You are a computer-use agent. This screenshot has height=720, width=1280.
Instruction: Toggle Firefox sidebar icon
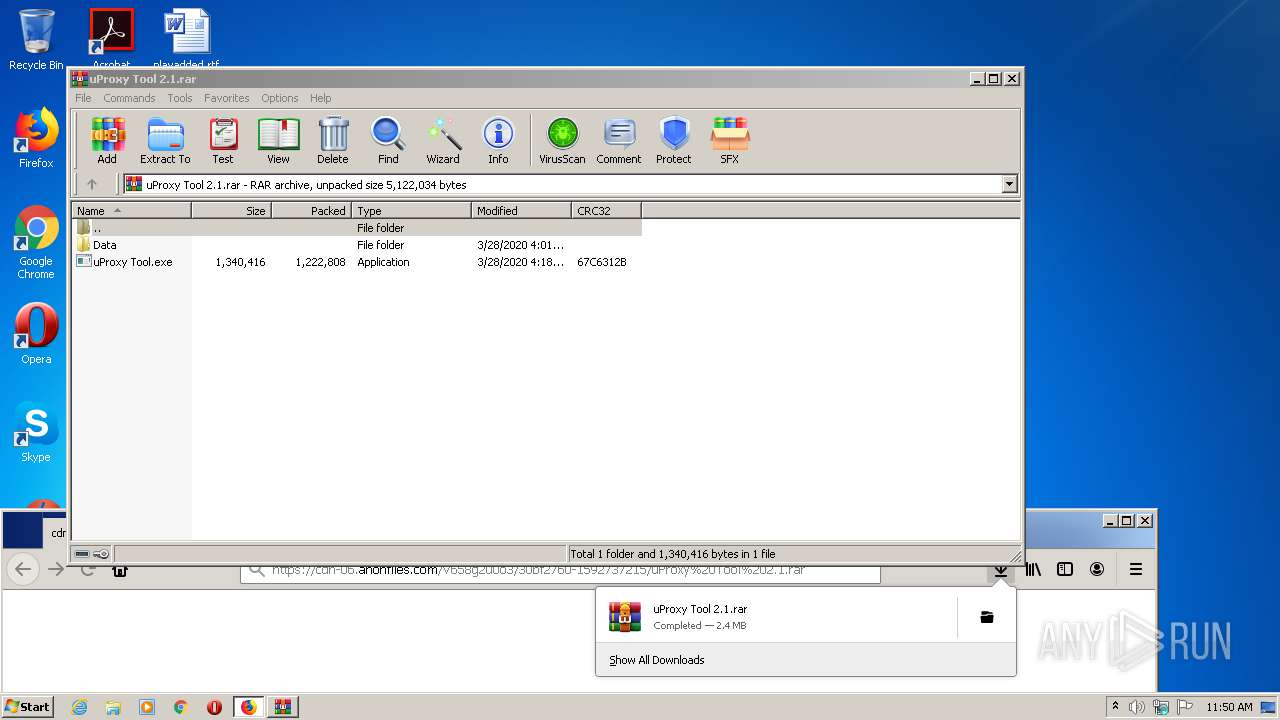[x=1065, y=569]
